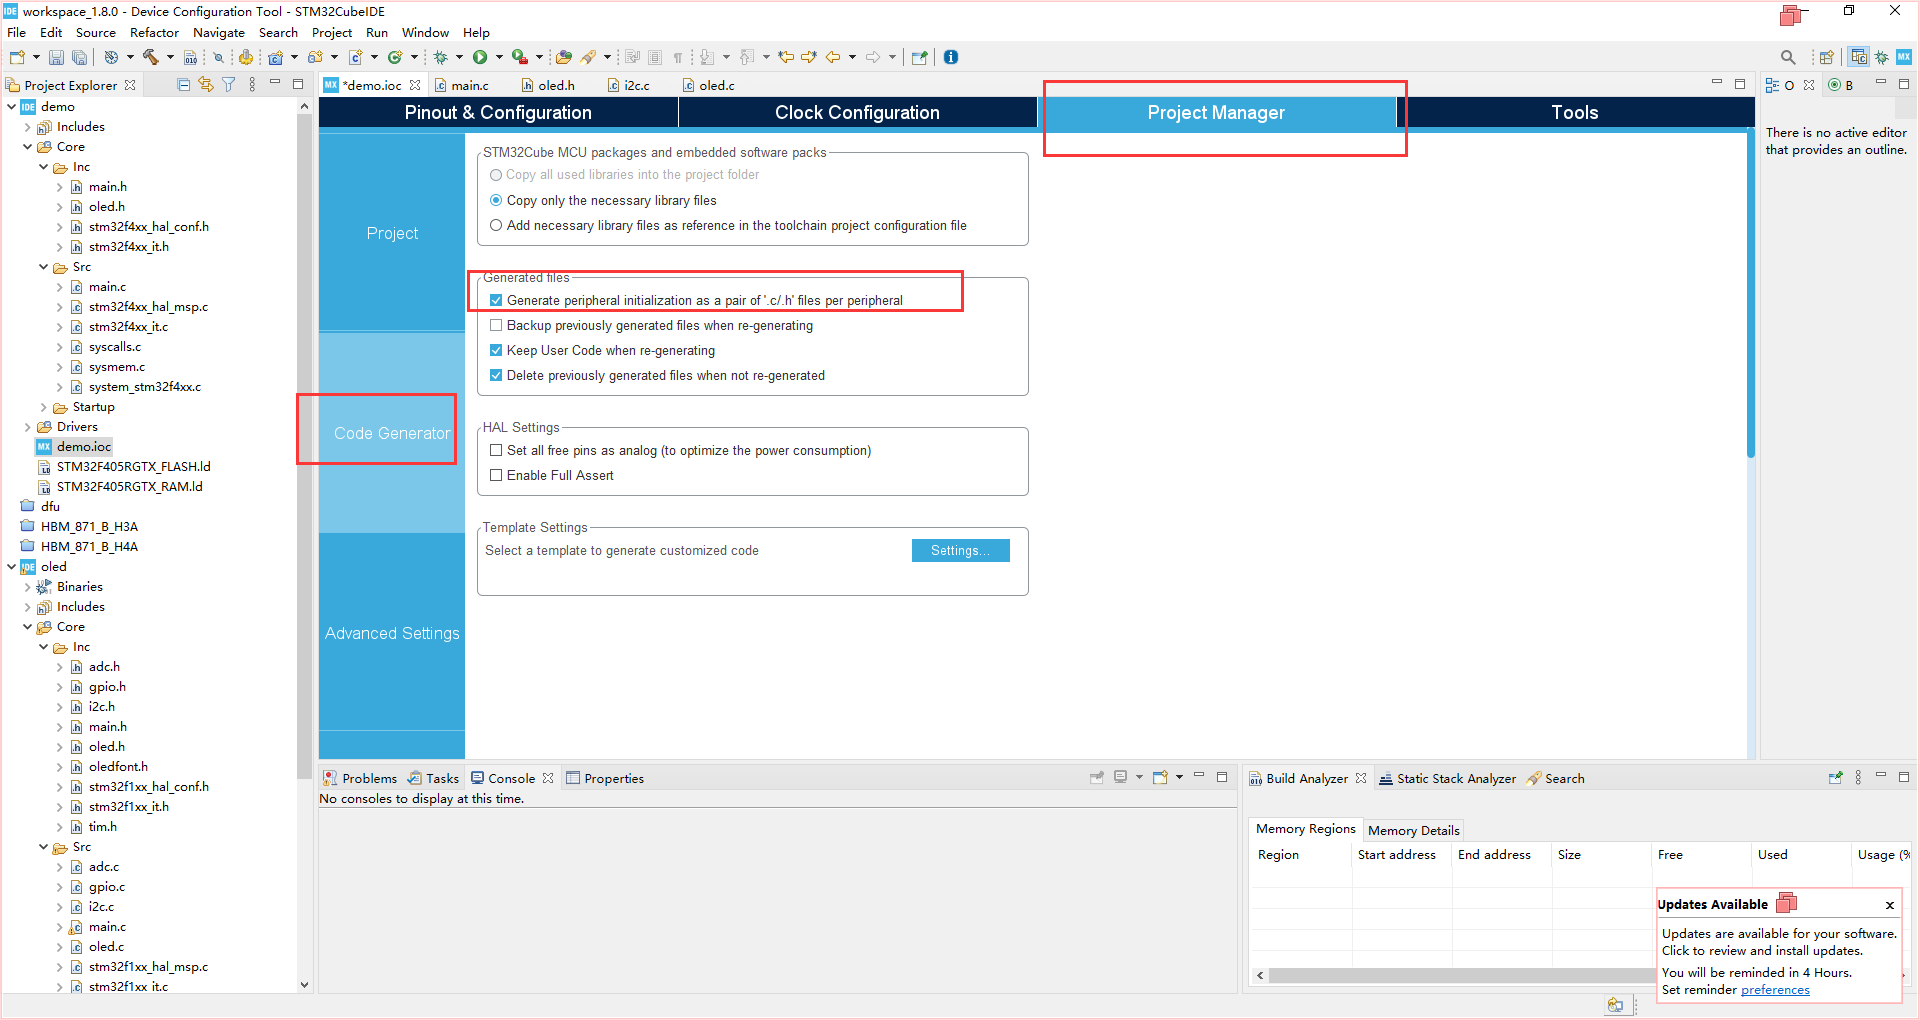1920x1020 pixels.
Task: Uncheck Keep User Code when re-generating
Action: point(496,350)
